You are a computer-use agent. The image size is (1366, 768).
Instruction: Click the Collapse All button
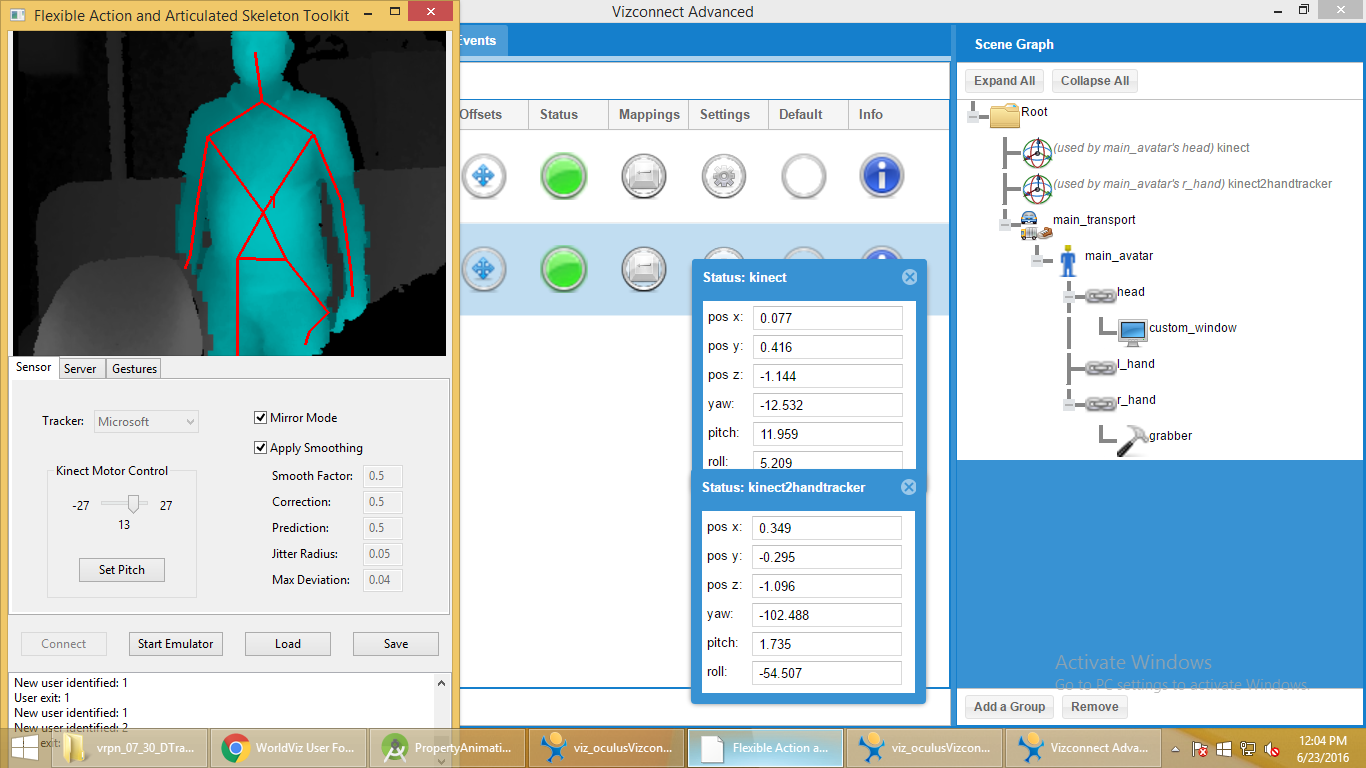(x=1094, y=81)
